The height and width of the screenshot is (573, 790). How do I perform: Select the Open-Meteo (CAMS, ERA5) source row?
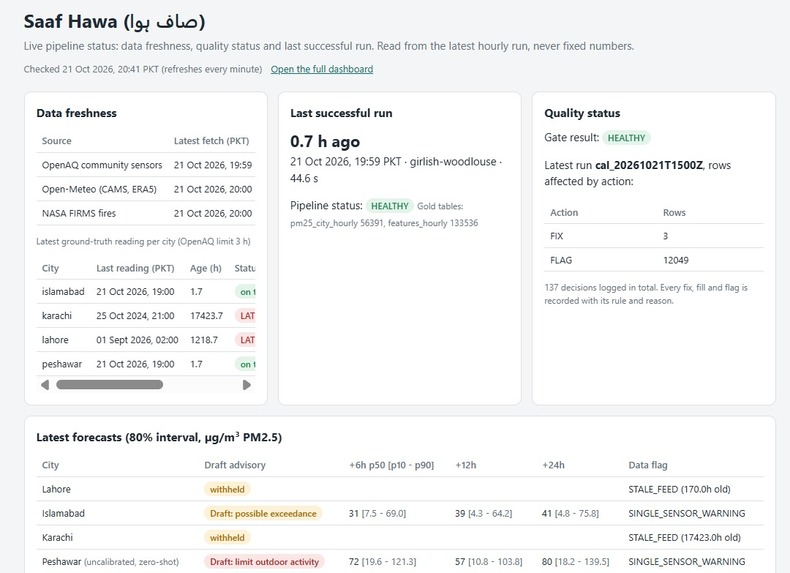coord(146,189)
